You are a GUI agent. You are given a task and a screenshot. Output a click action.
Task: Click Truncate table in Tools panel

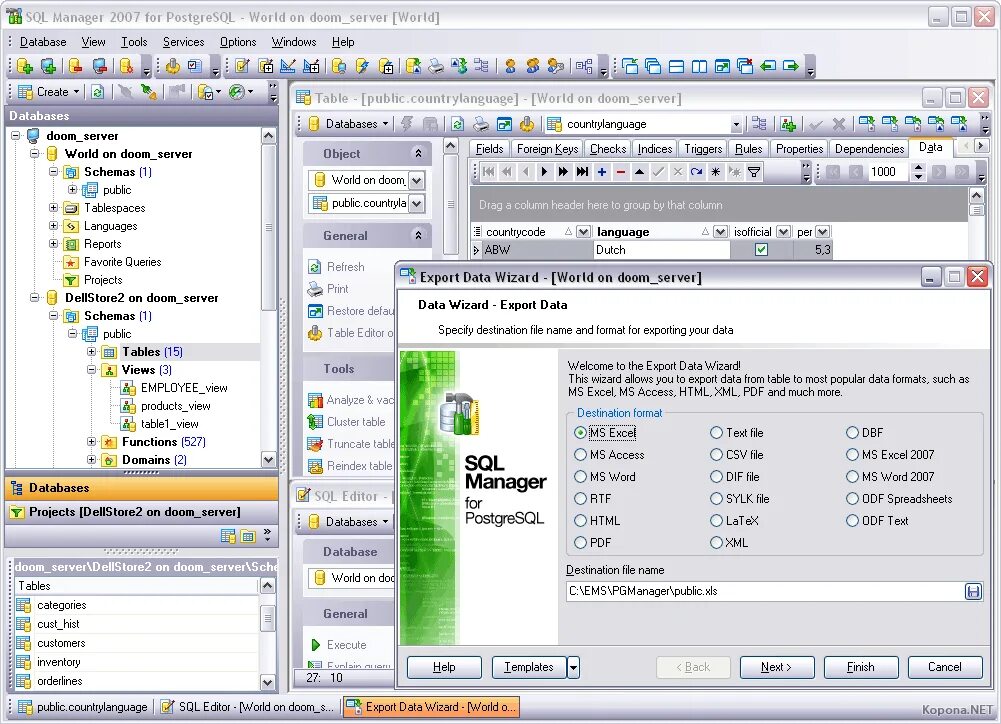coord(351,444)
